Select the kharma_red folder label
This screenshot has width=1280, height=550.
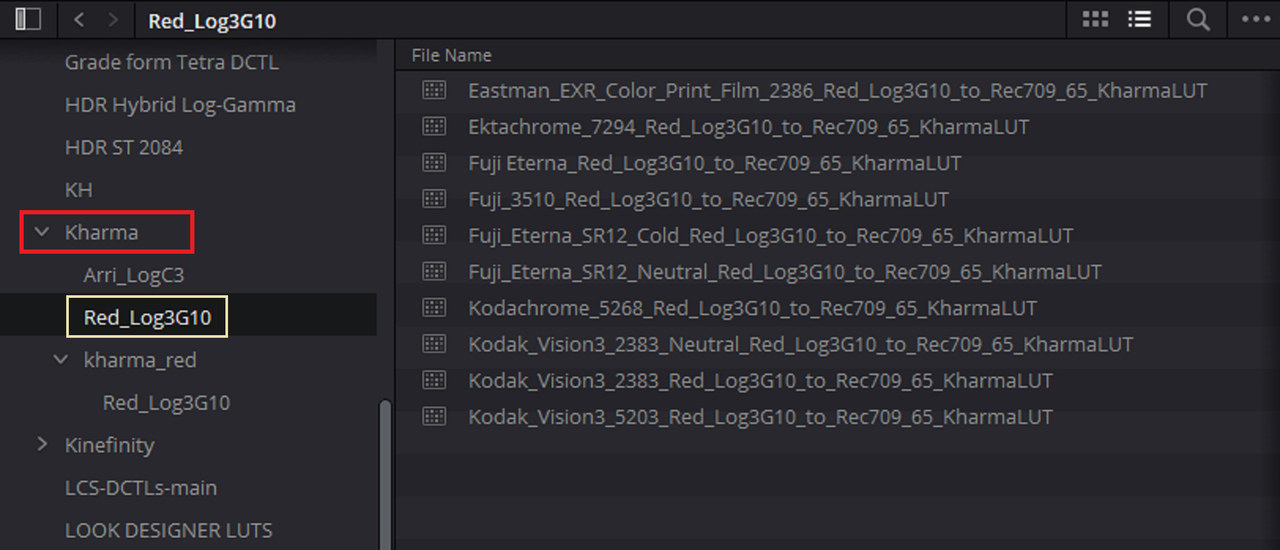tap(140, 360)
